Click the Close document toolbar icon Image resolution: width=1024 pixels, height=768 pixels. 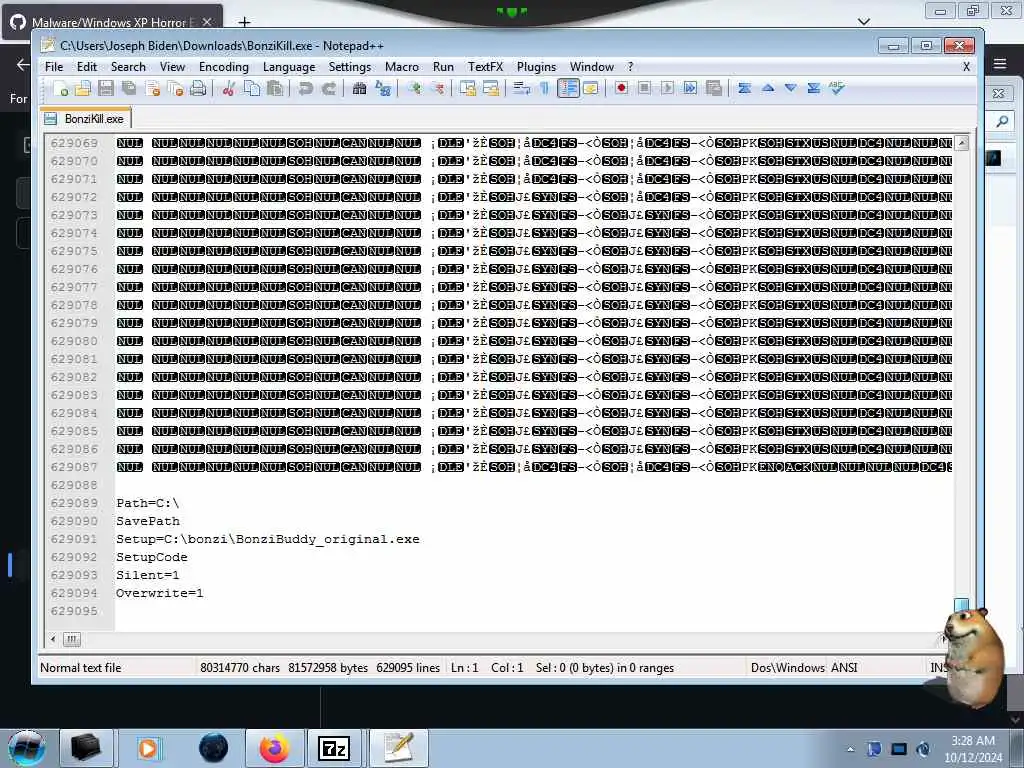click(153, 88)
